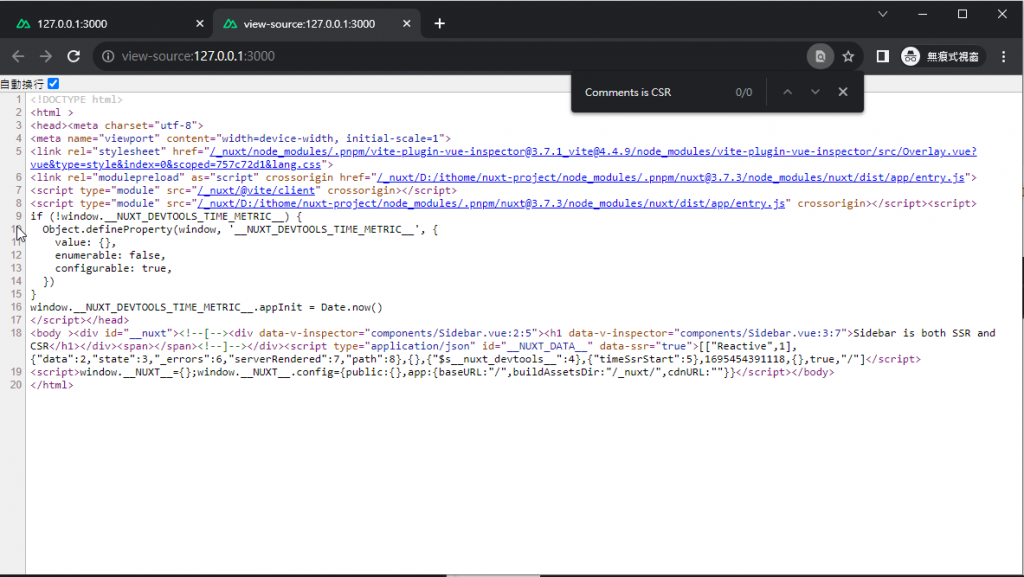Close the view-source:127.0.0.1:3000 tab
This screenshot has height=577, width=1024.
pyautogui.click(x=407, y=23)
